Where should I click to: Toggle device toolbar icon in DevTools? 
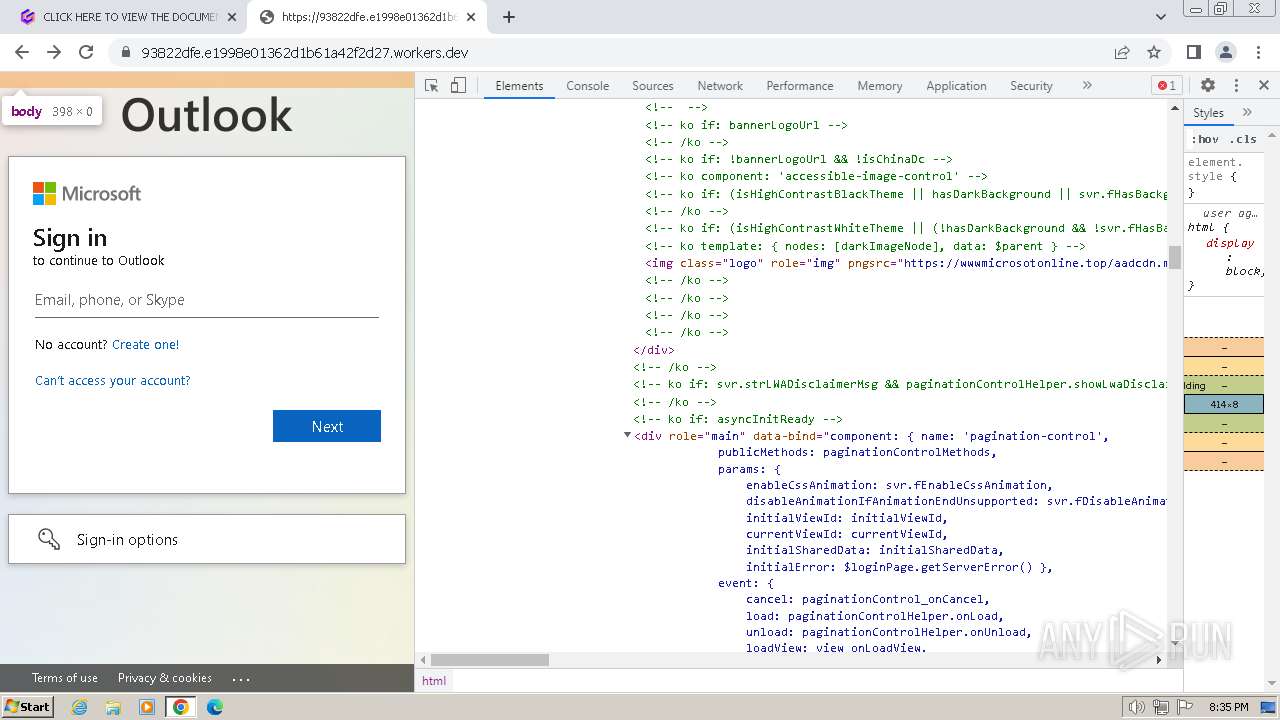[458, 86]
